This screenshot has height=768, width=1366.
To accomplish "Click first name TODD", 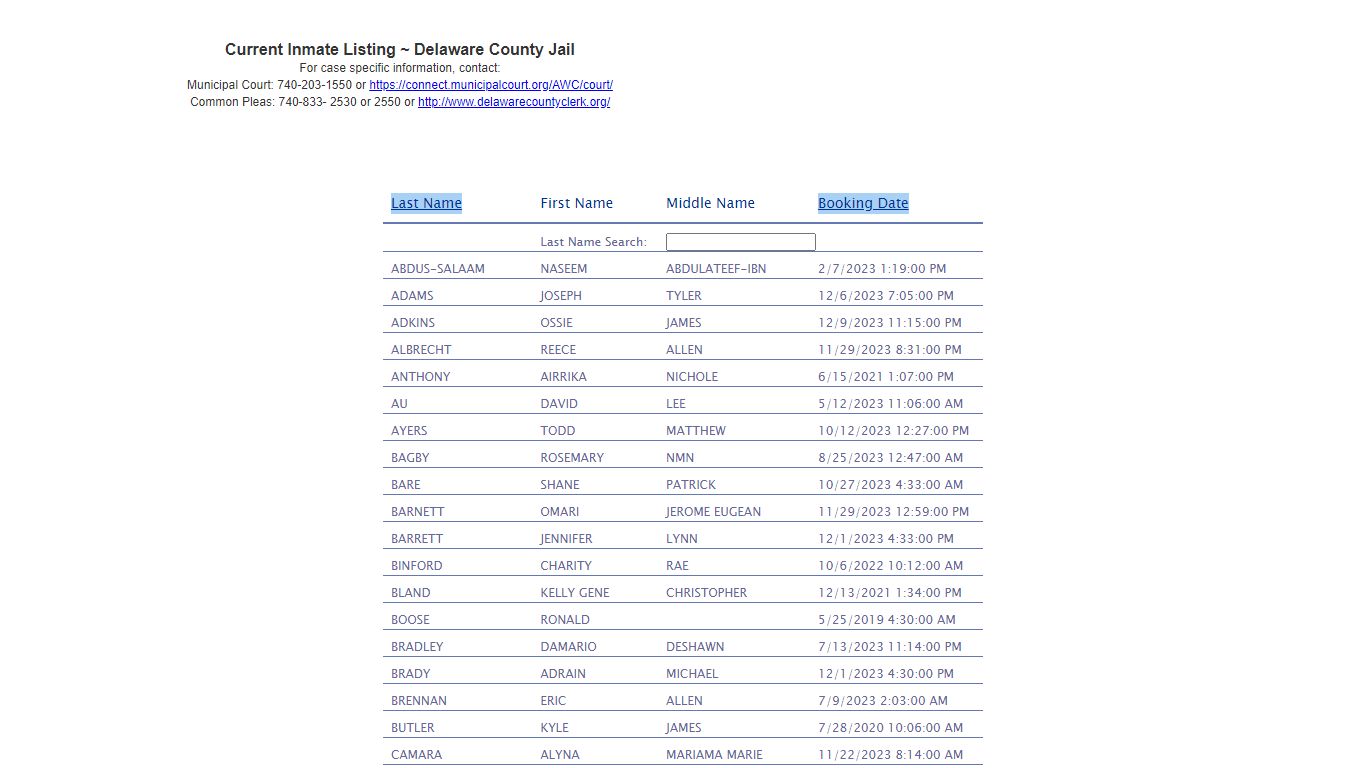I will tap(558, 431).
